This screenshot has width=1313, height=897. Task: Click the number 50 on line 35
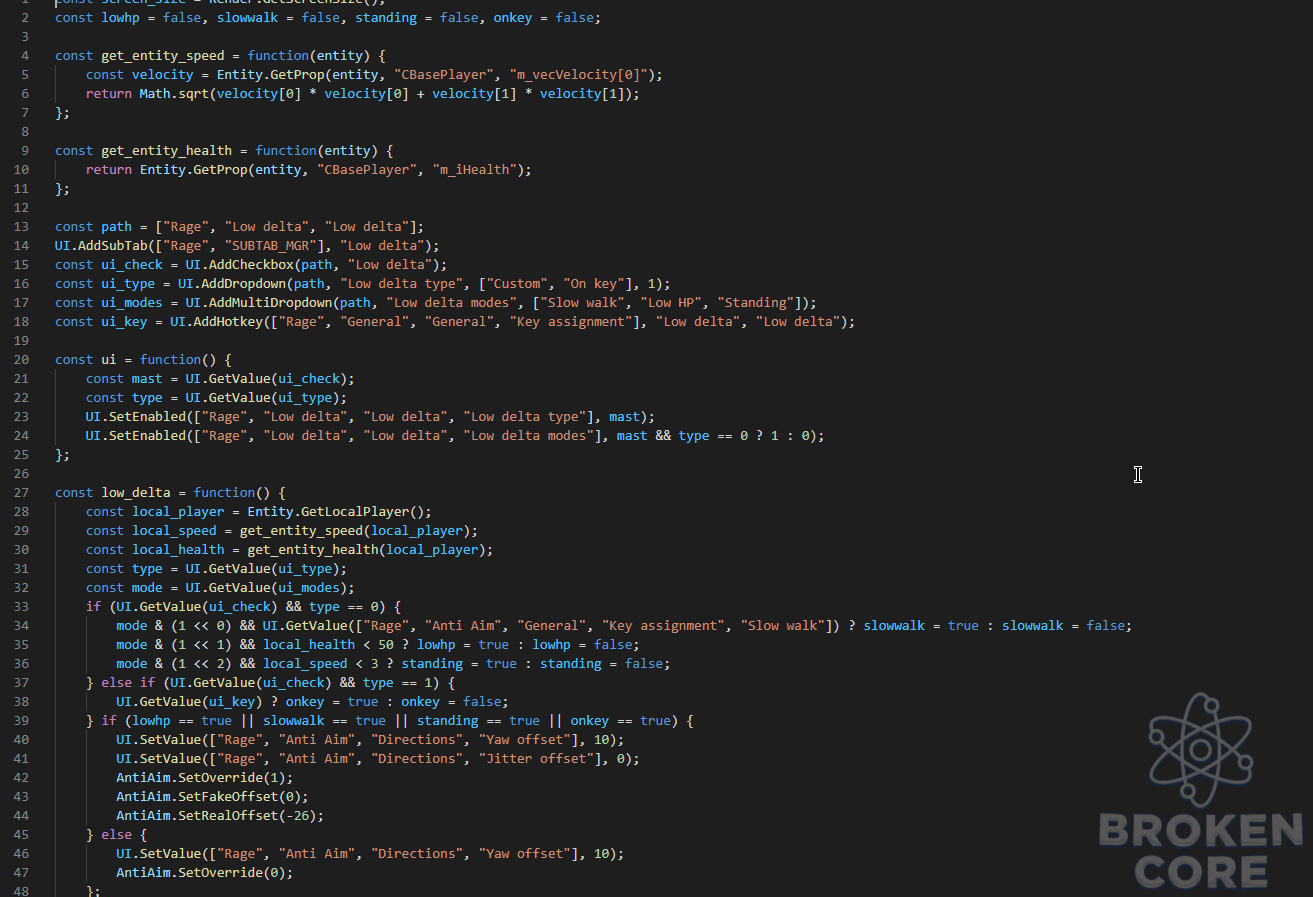pyautogui.click(x=386, y=645)
